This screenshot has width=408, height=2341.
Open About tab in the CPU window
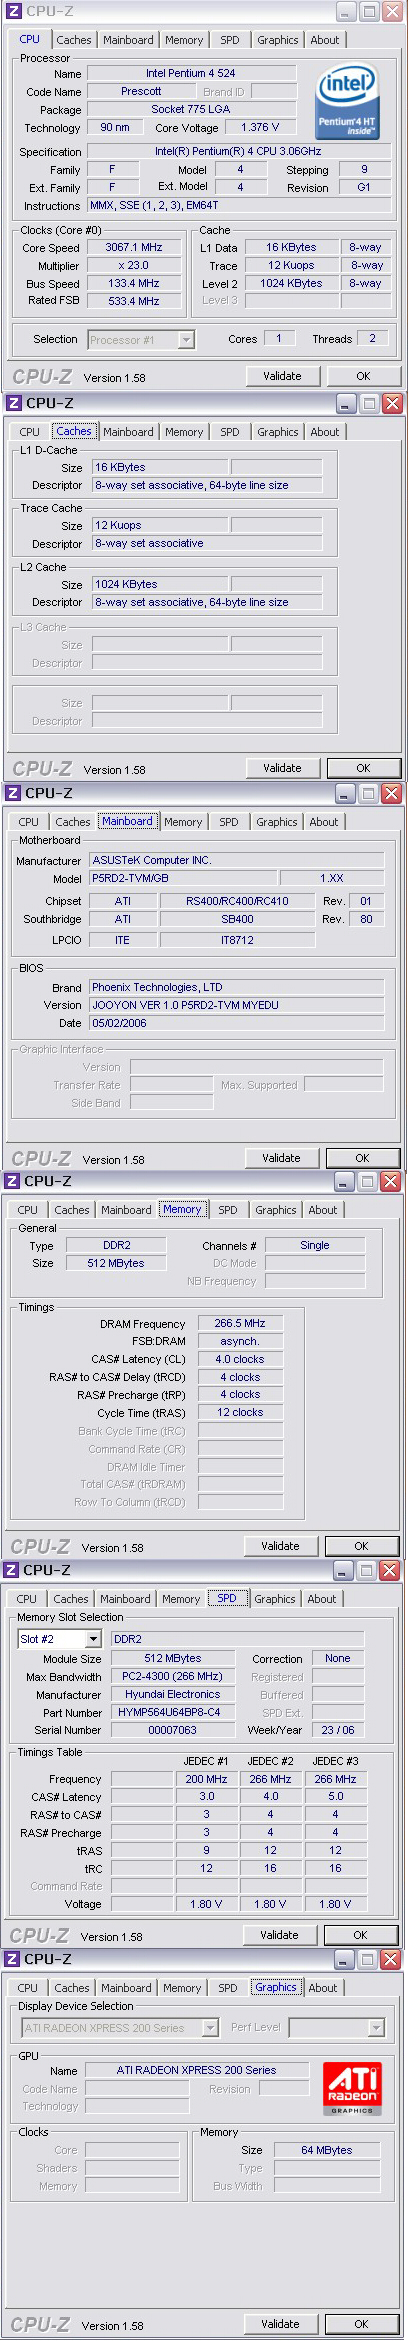click(x=325, y=40)
